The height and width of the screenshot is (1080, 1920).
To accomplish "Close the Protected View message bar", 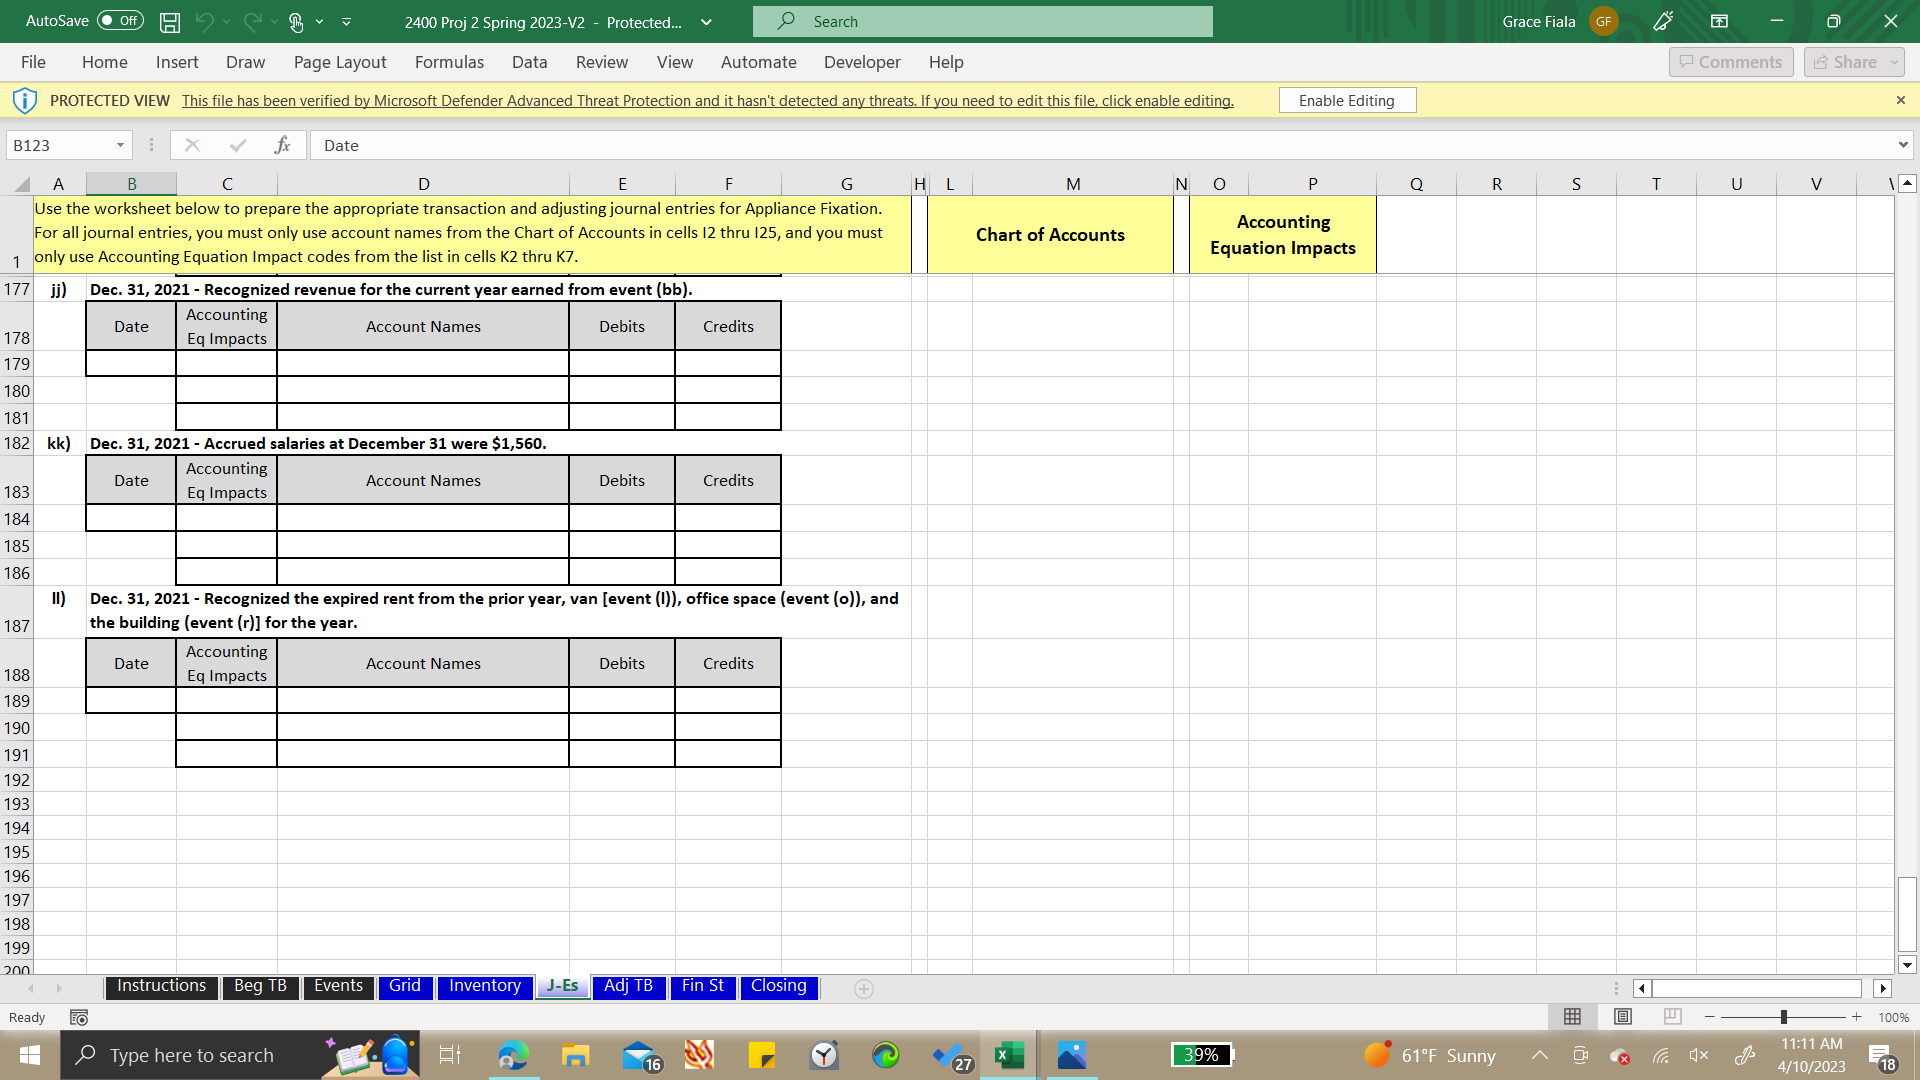I will [x=1901, y=100].
